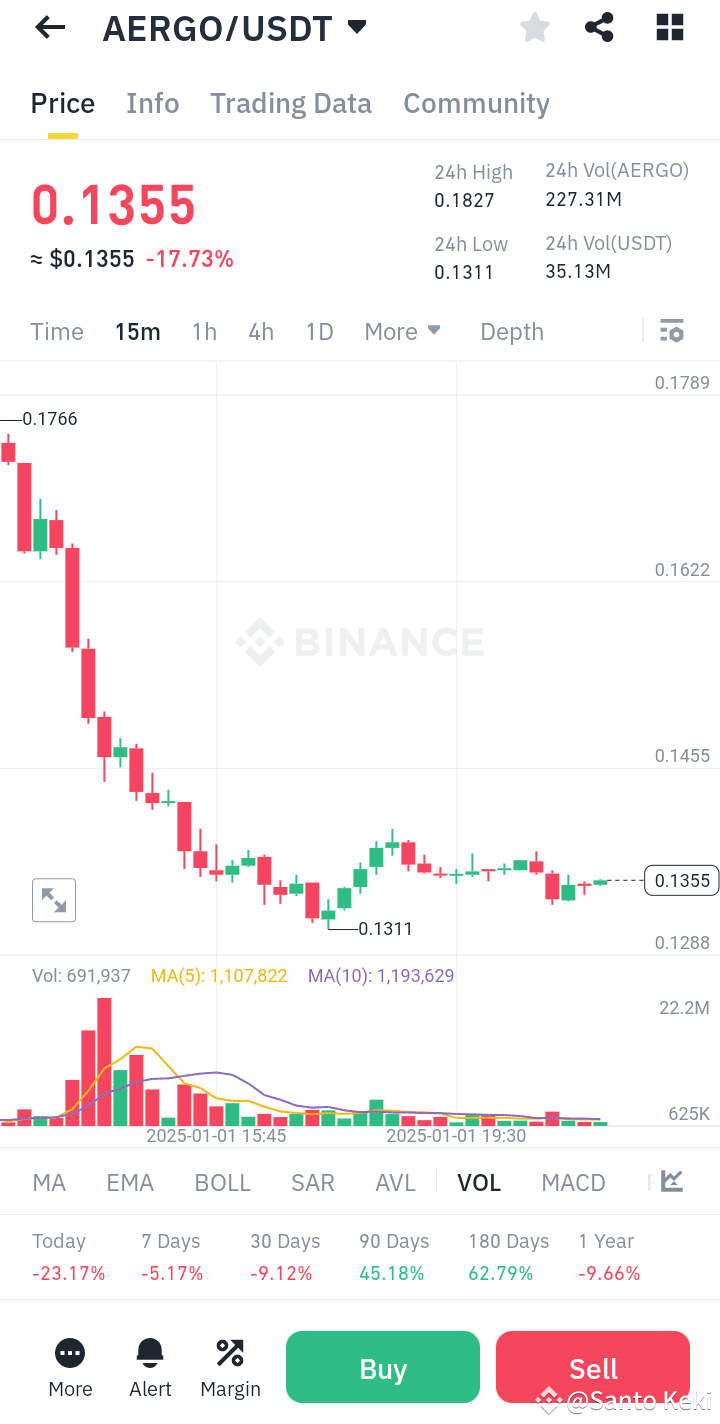The width and height of the screenshot is (720, 1424).
Task: Open the Community tab
Action: tap(476, 103)
